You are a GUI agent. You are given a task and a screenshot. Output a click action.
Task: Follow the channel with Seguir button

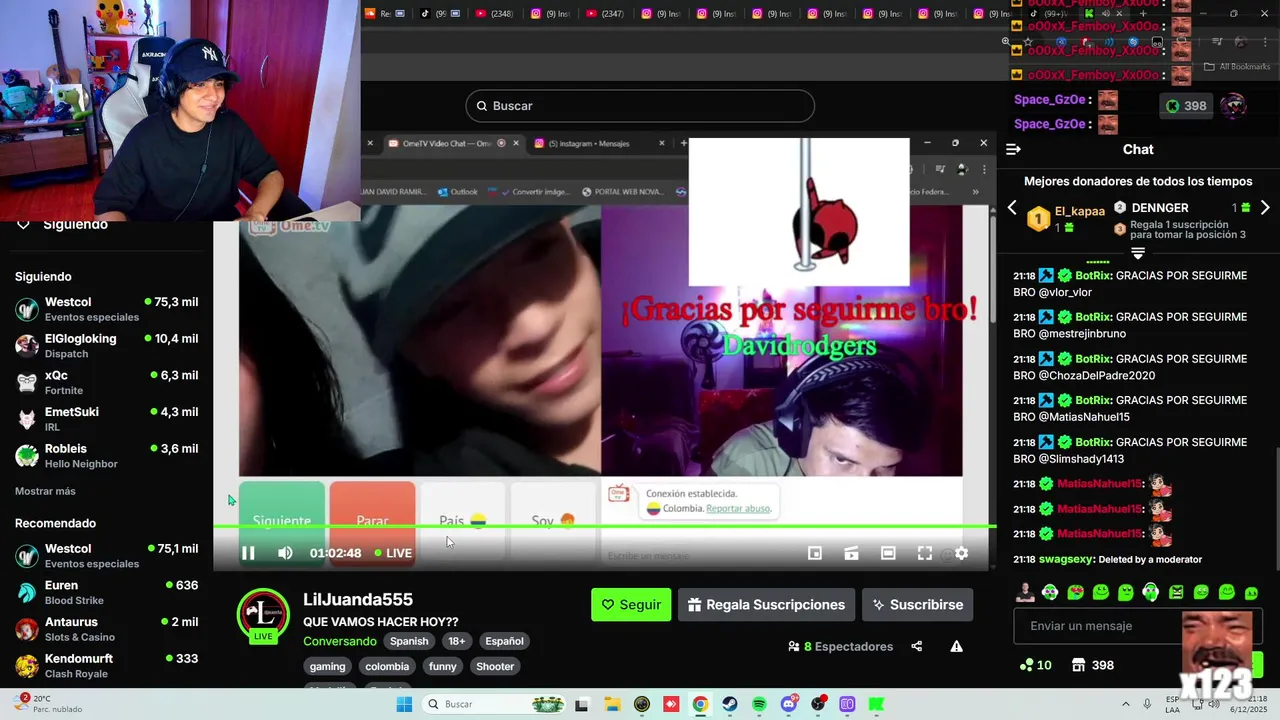[631, 604]
